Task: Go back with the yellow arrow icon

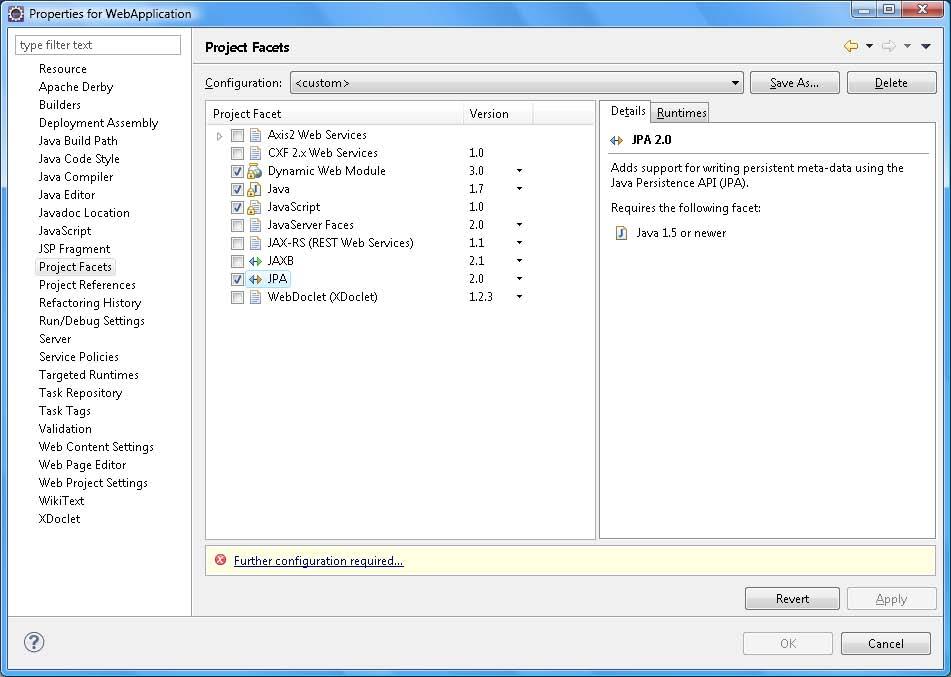Action: 851,46
